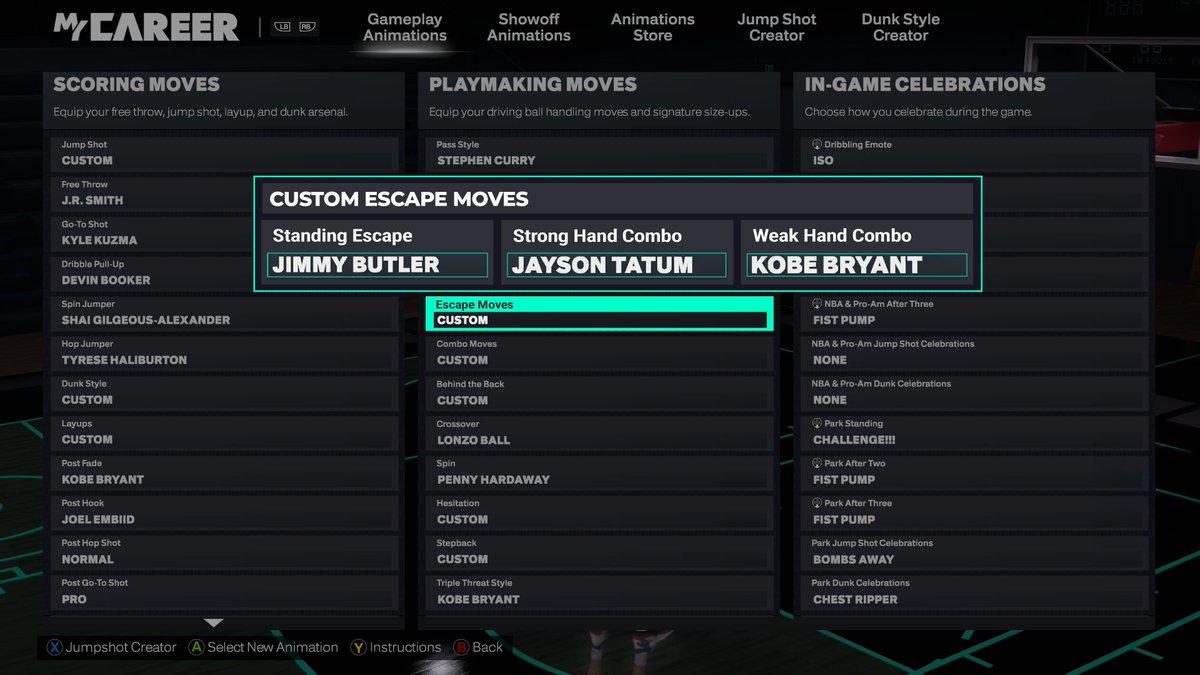Select Park Dunk Celebrations Chest Ripper row

pos(975,592)
